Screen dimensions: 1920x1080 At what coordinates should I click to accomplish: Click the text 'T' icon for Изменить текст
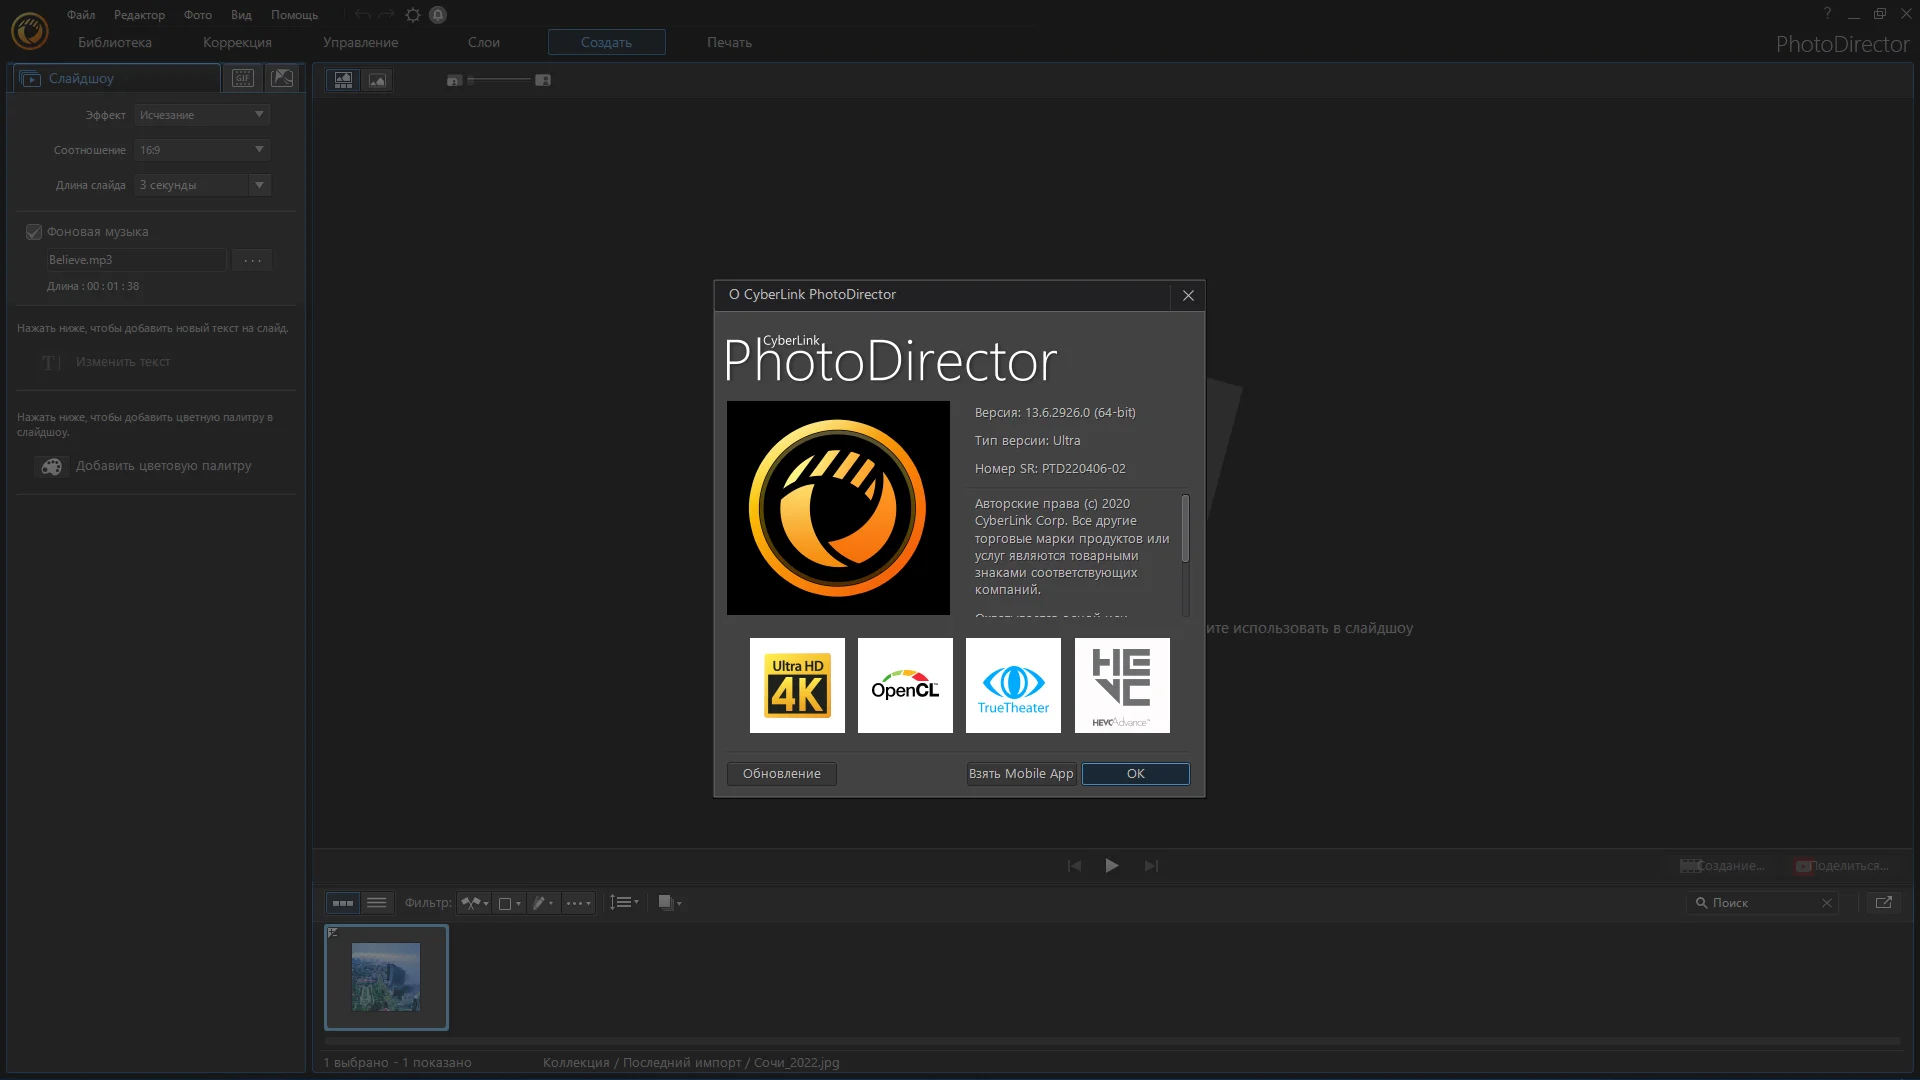click(50, 362)
